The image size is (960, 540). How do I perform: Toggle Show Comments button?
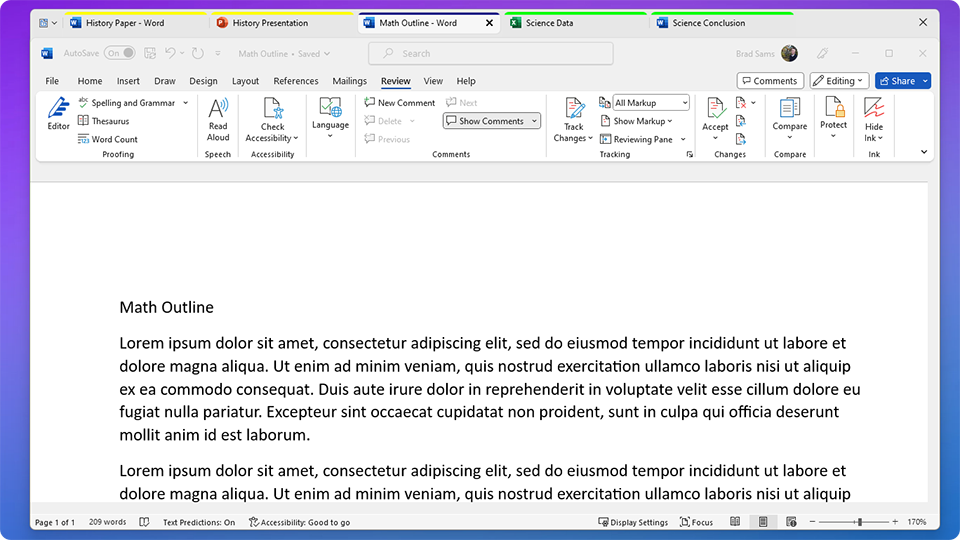click(x=486, y=121)
